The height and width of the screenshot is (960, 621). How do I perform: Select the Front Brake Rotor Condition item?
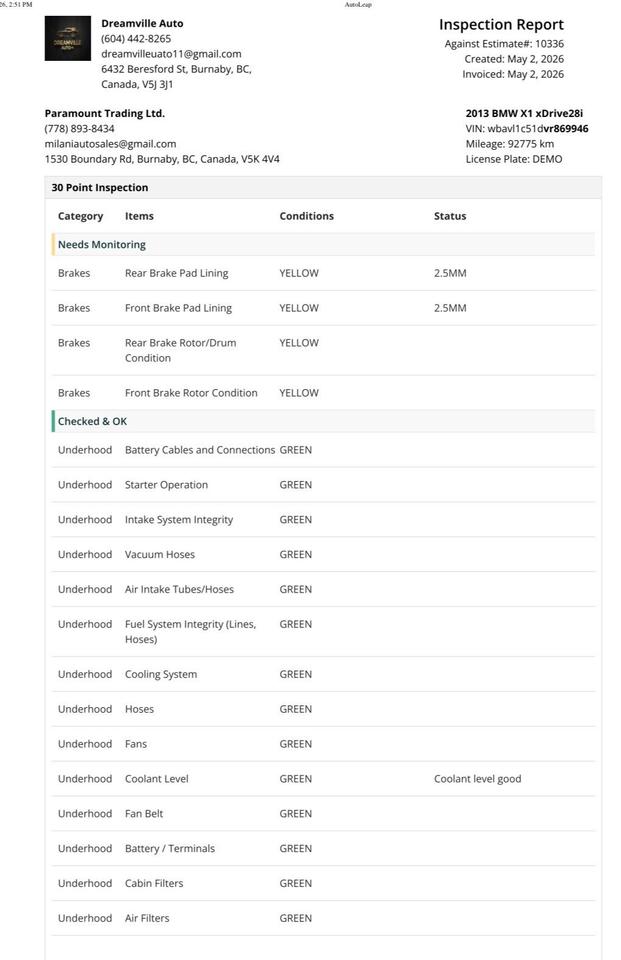coord(191,393)
